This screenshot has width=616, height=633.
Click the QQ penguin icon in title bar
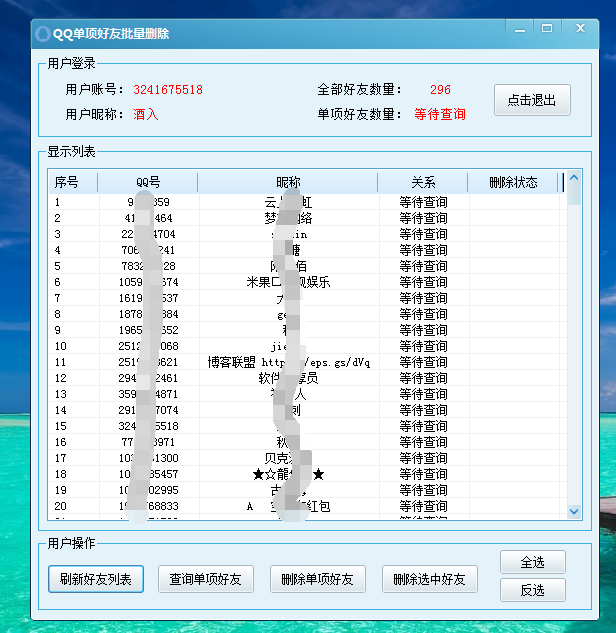[x=42, y=34]
